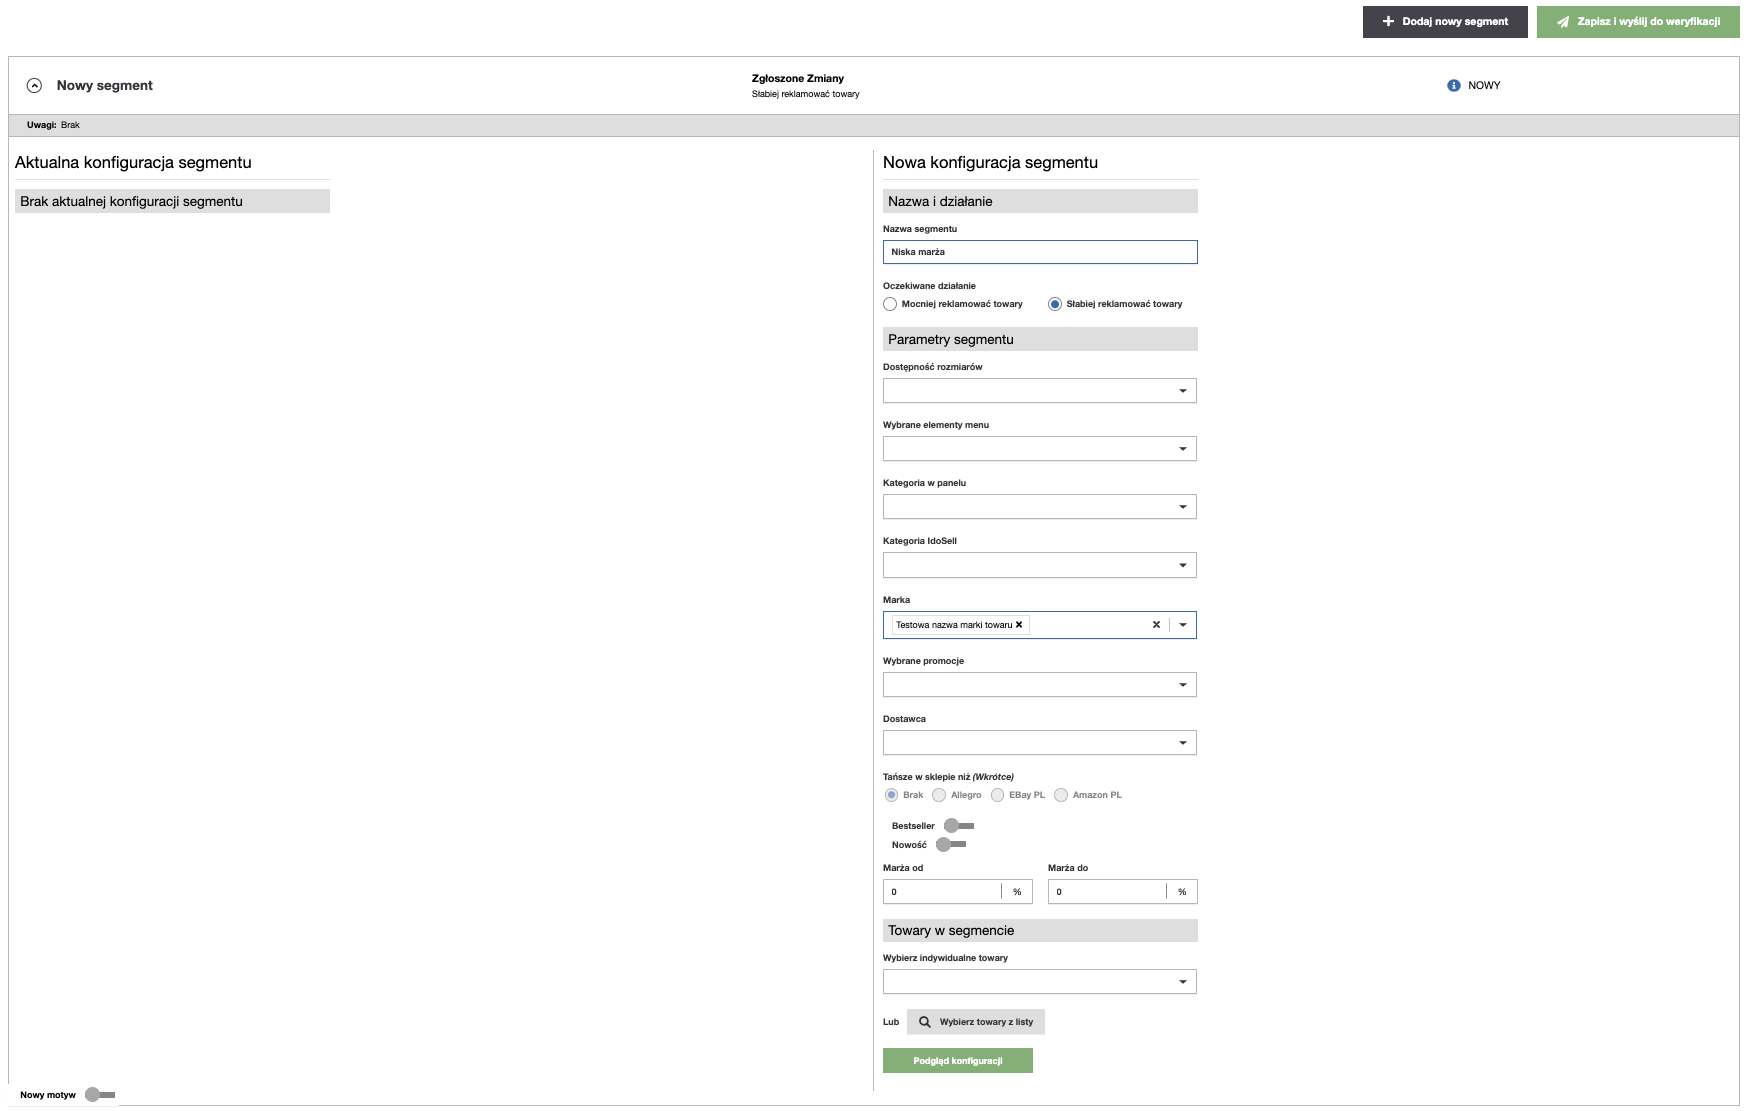This screenshot has height=1111, width=1748.
Task: Click the Podgląd konfiguracji button
Action: pos(957,1061)
